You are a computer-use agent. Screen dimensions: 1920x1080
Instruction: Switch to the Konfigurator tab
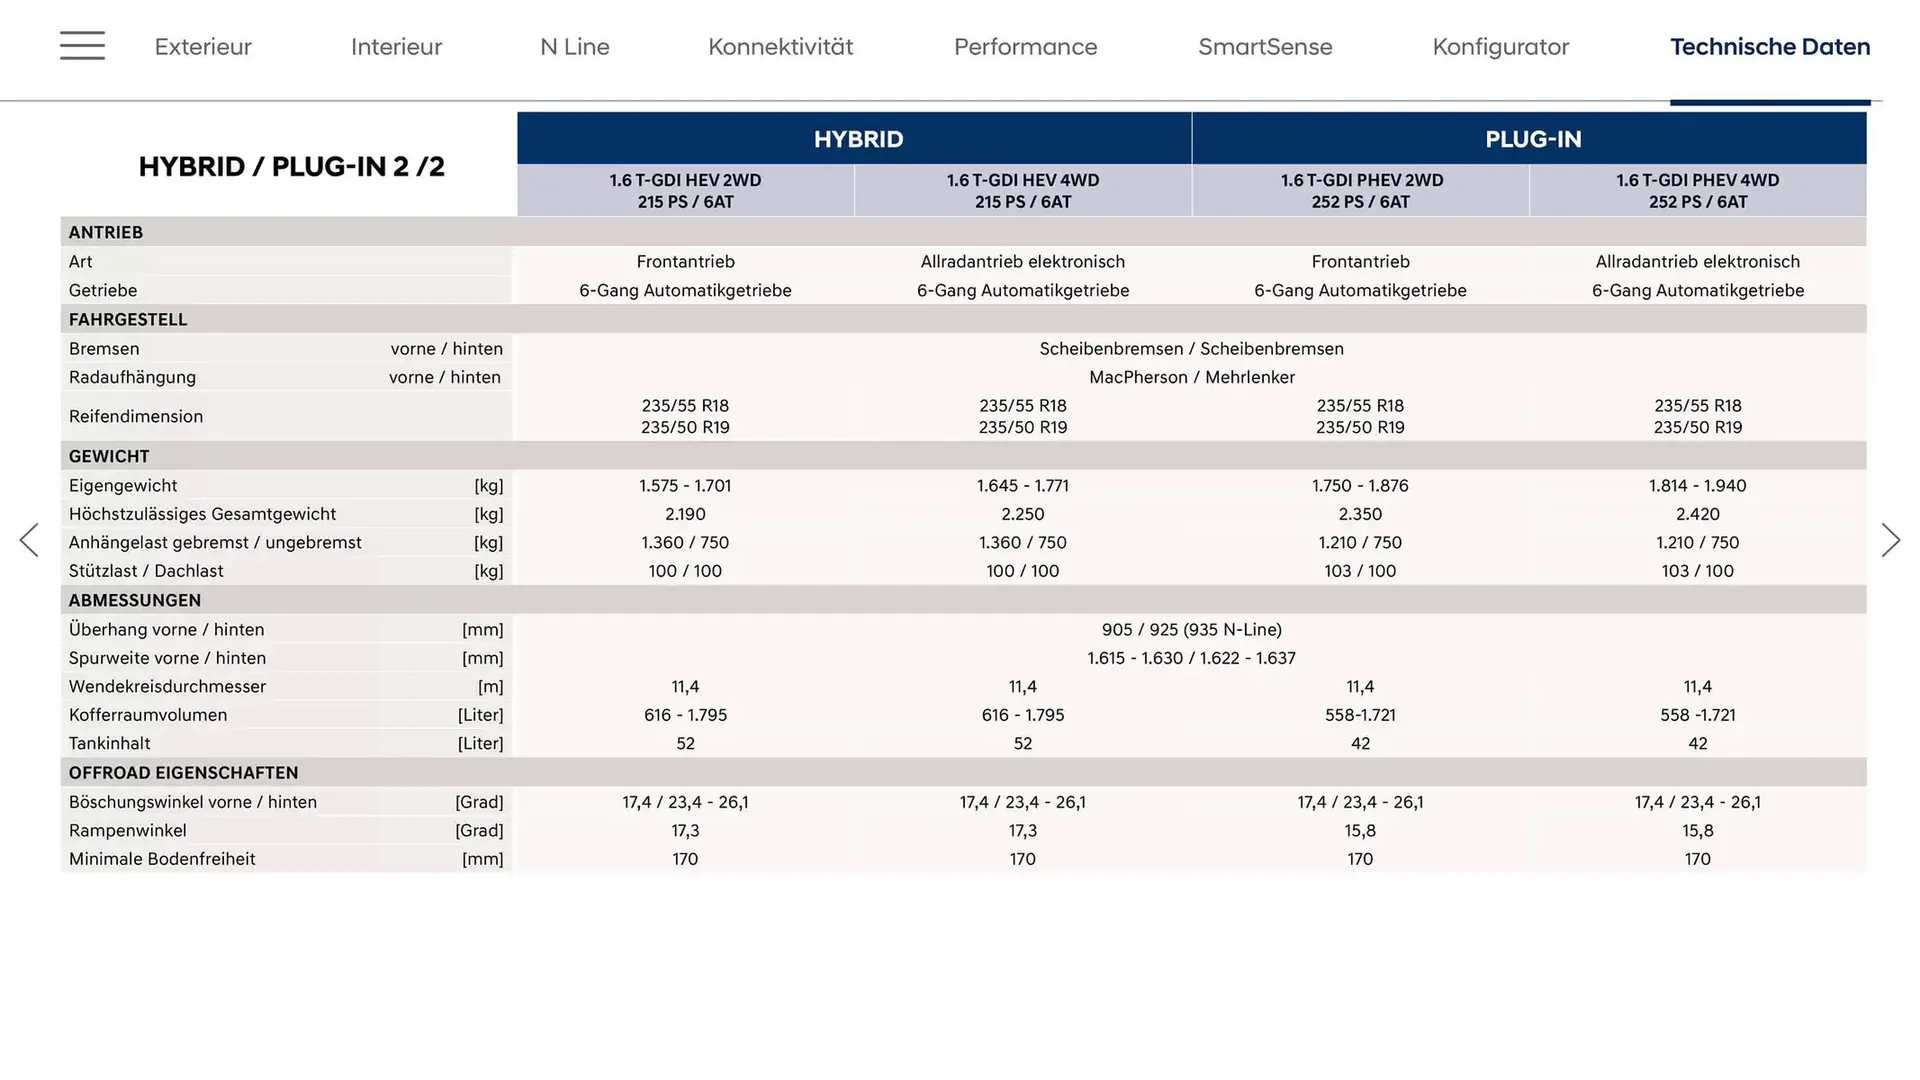pos(1501,47)
